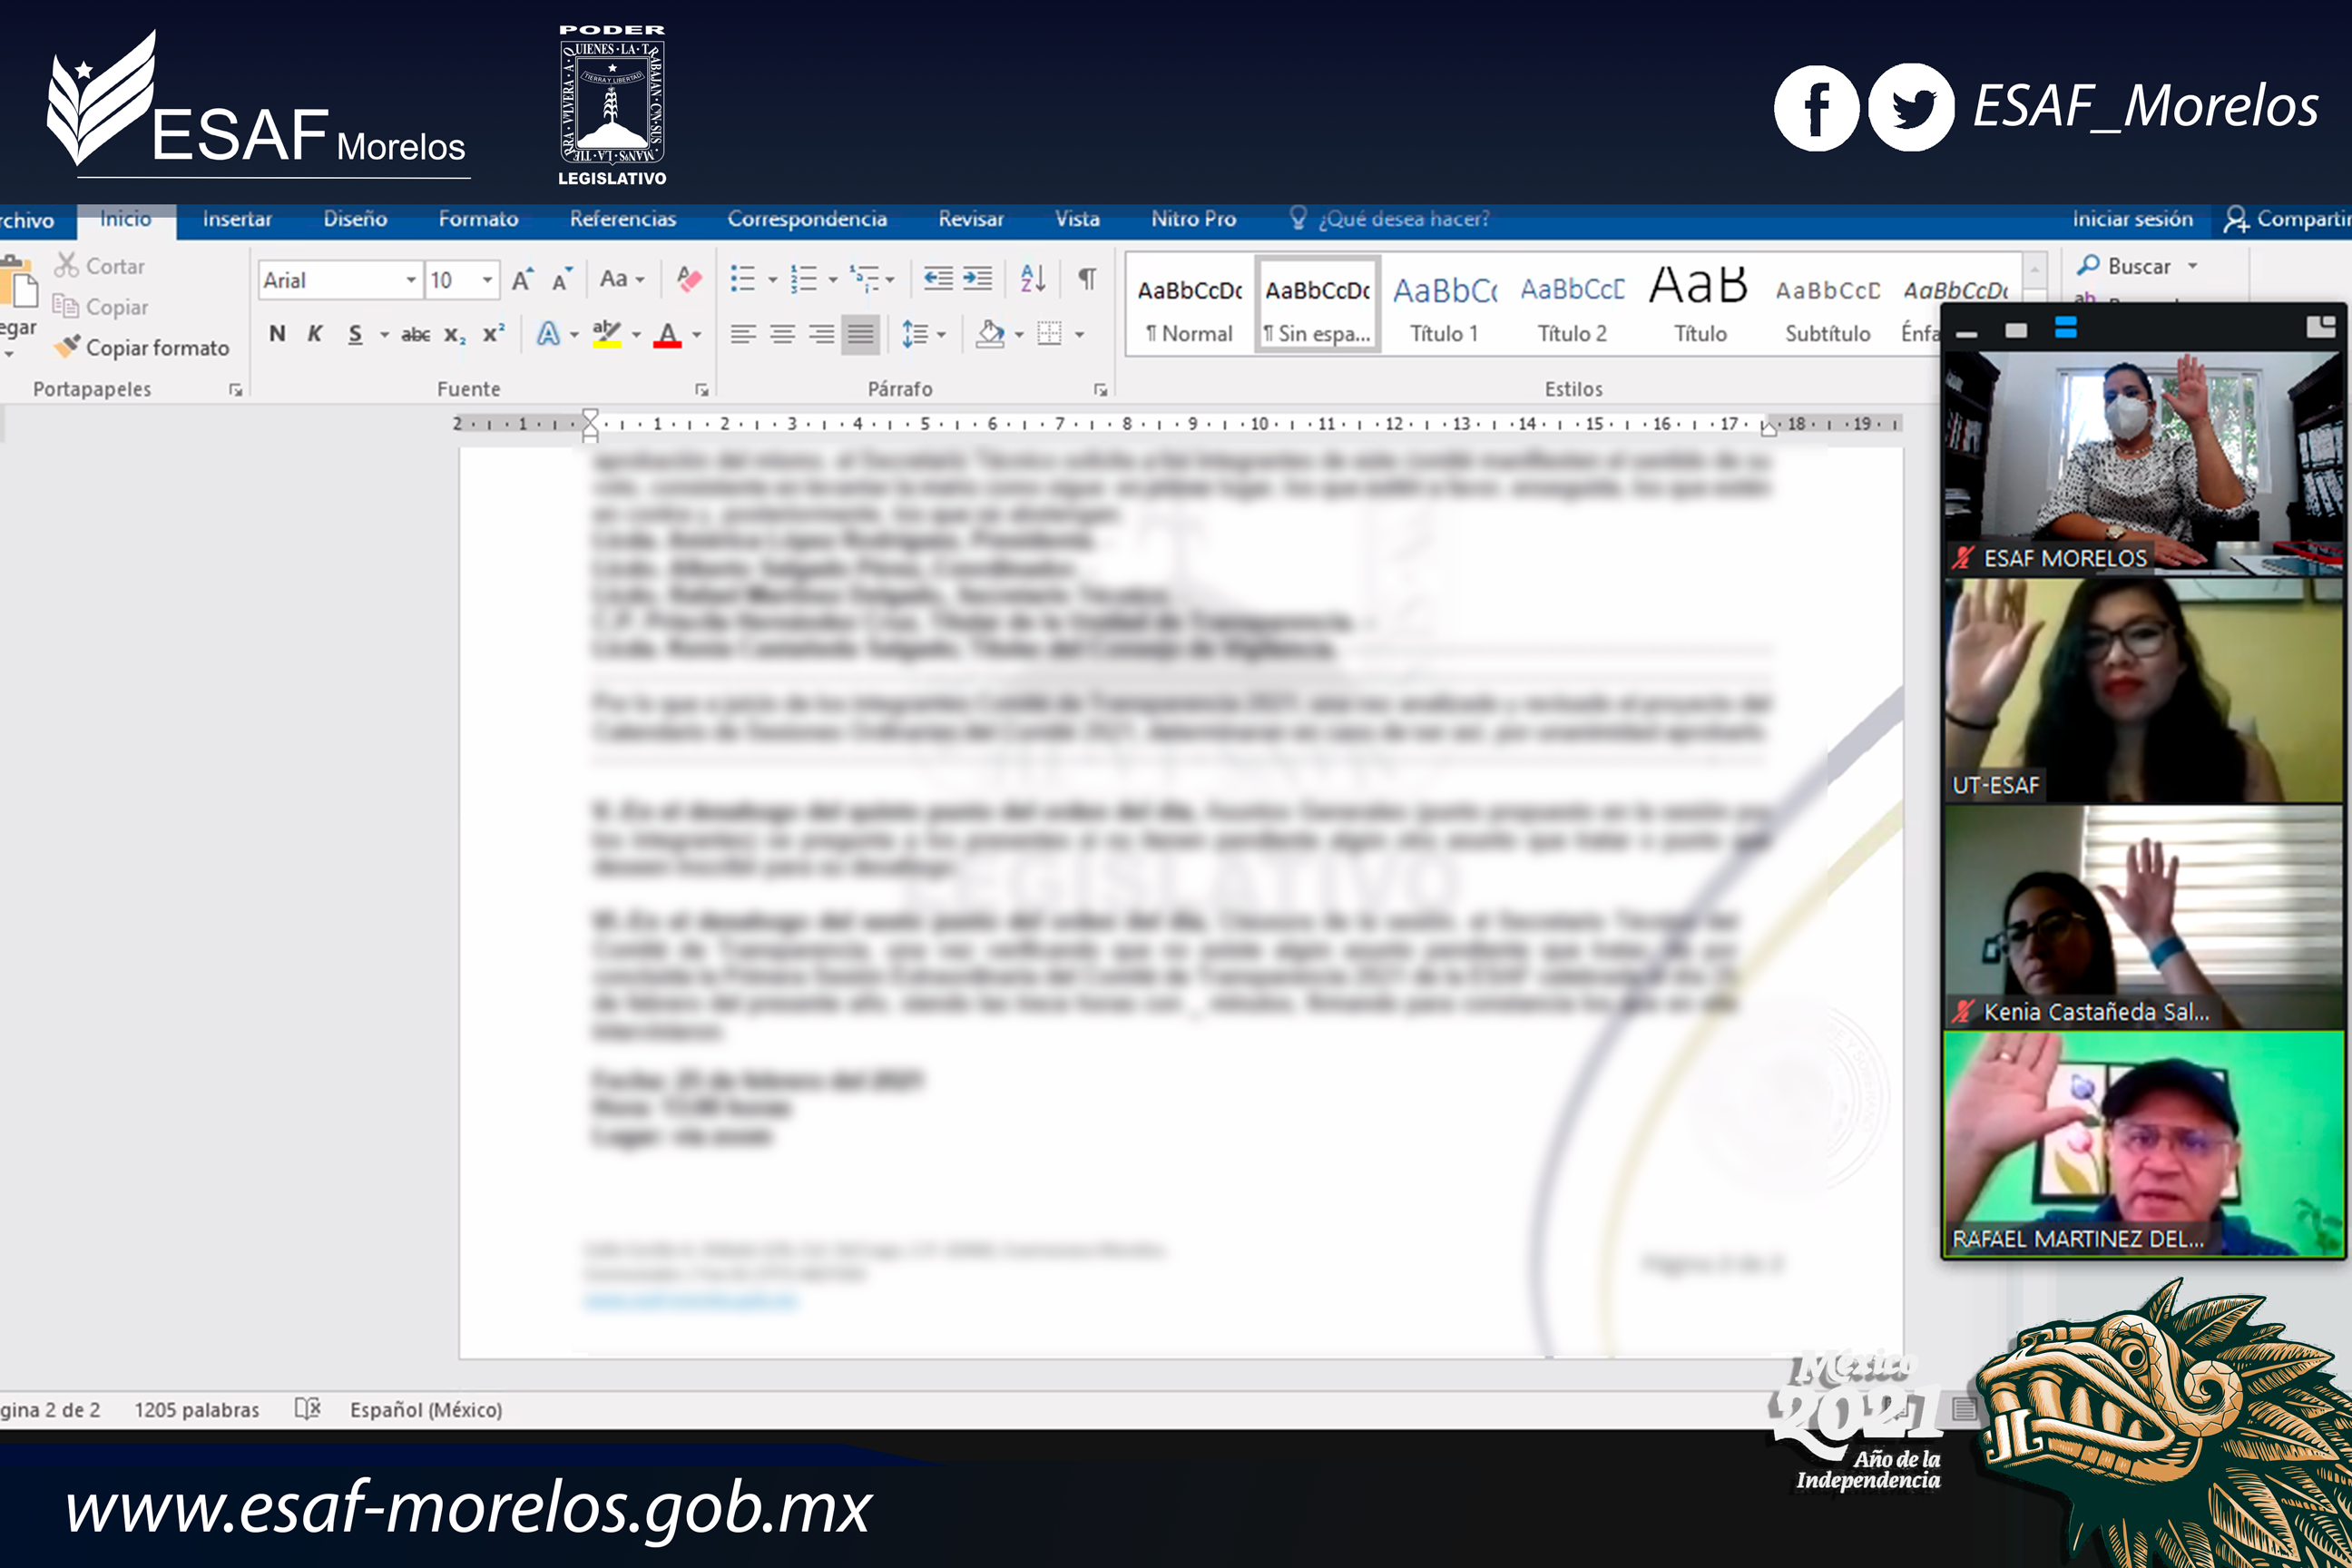Click the Clear formatting eraser icon
Screen dimensions: 2352x1568
click(688, 279)
